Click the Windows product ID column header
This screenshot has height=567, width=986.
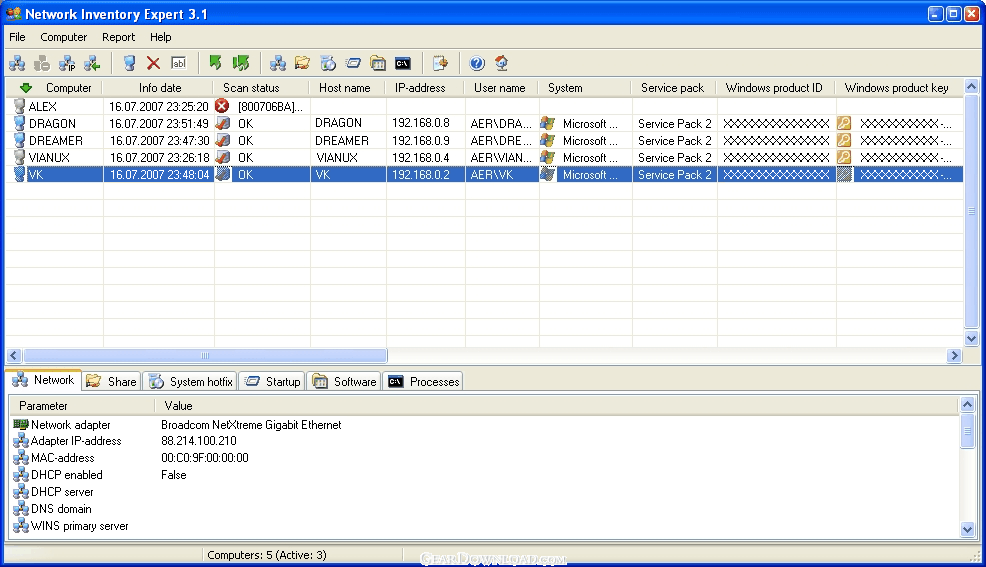pyautogui.click(x=774, y=88)
